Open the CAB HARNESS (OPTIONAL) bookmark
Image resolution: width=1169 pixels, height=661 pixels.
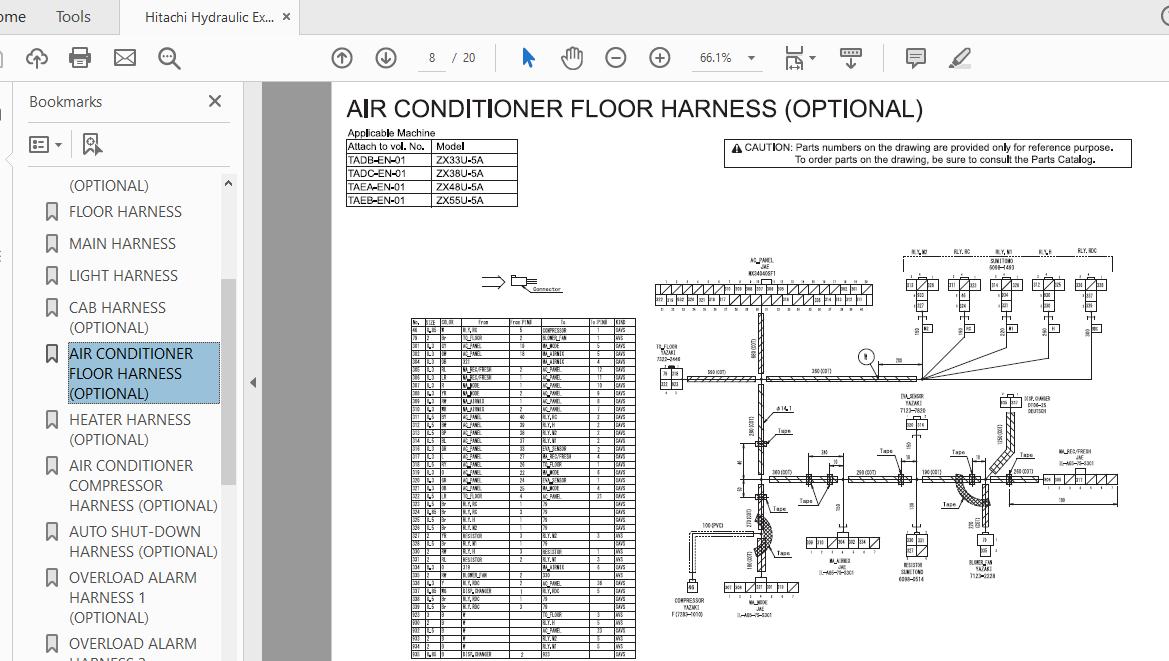pyautogui.click(x=117, y=317)
